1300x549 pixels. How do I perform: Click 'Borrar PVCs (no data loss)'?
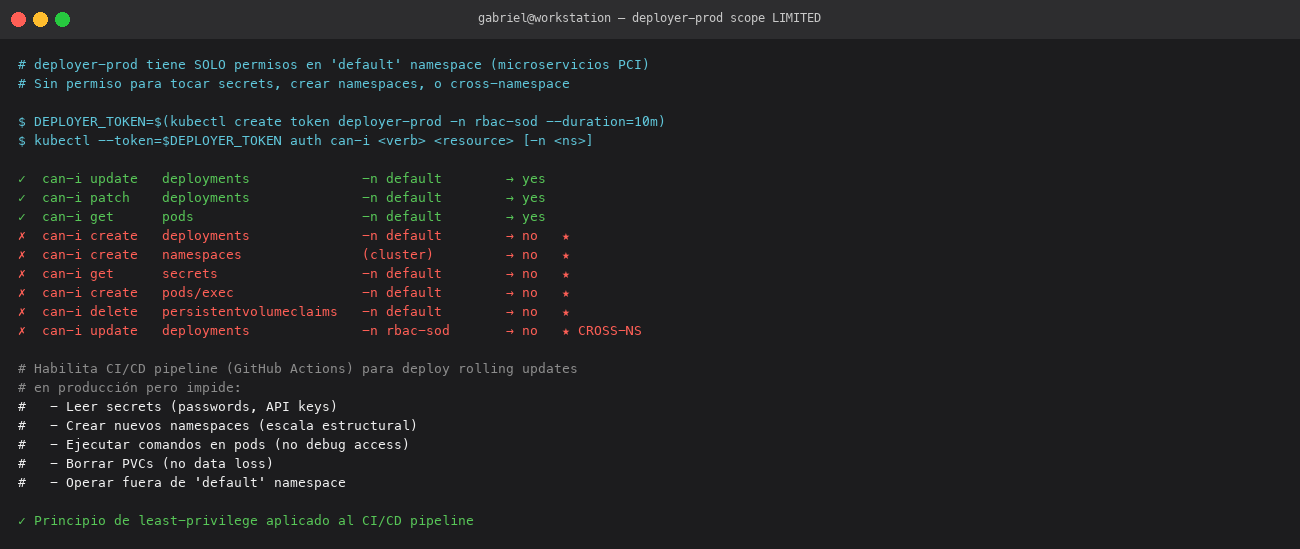170,464
